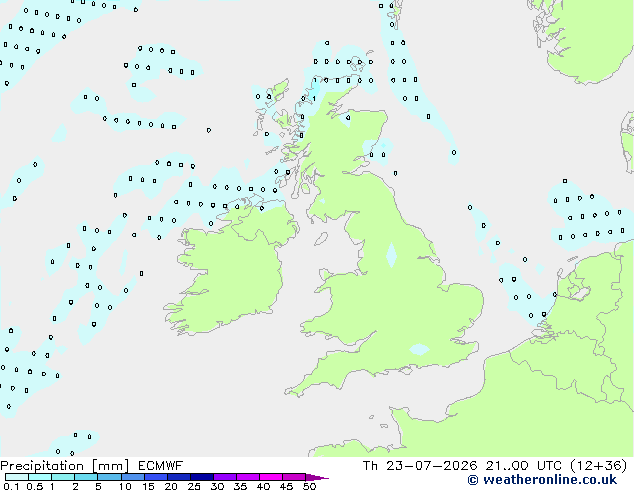Select the 40–45 mm magenta swatch

tap(271, 477)
